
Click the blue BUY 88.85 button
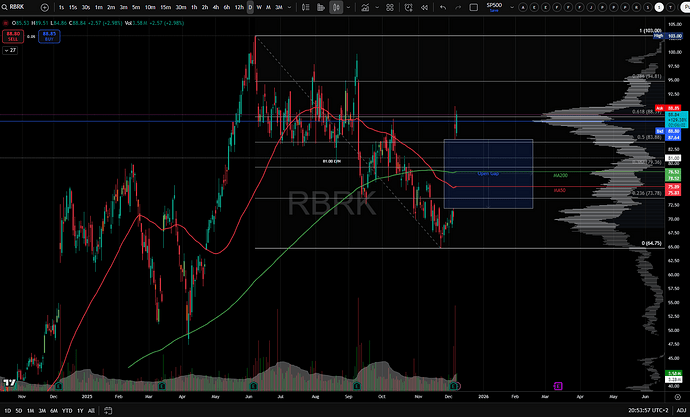(x=49, y=36)
